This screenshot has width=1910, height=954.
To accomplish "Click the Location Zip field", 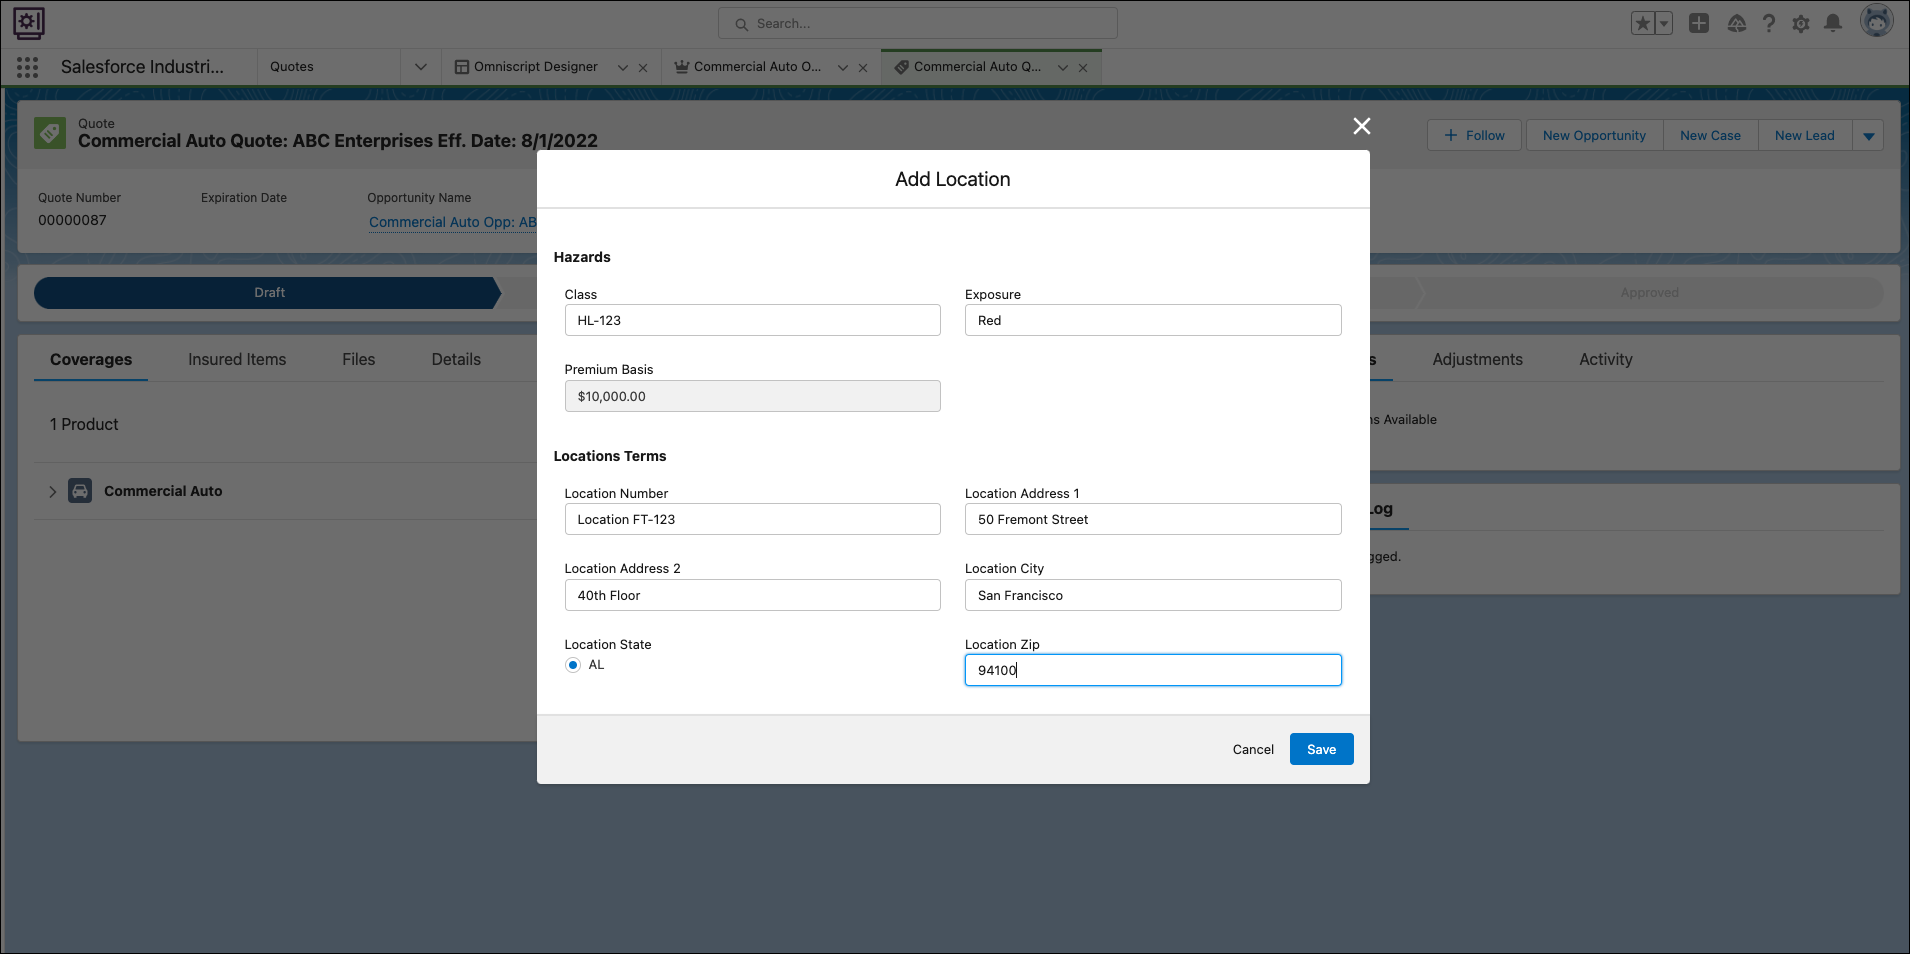I will 1153,670.
